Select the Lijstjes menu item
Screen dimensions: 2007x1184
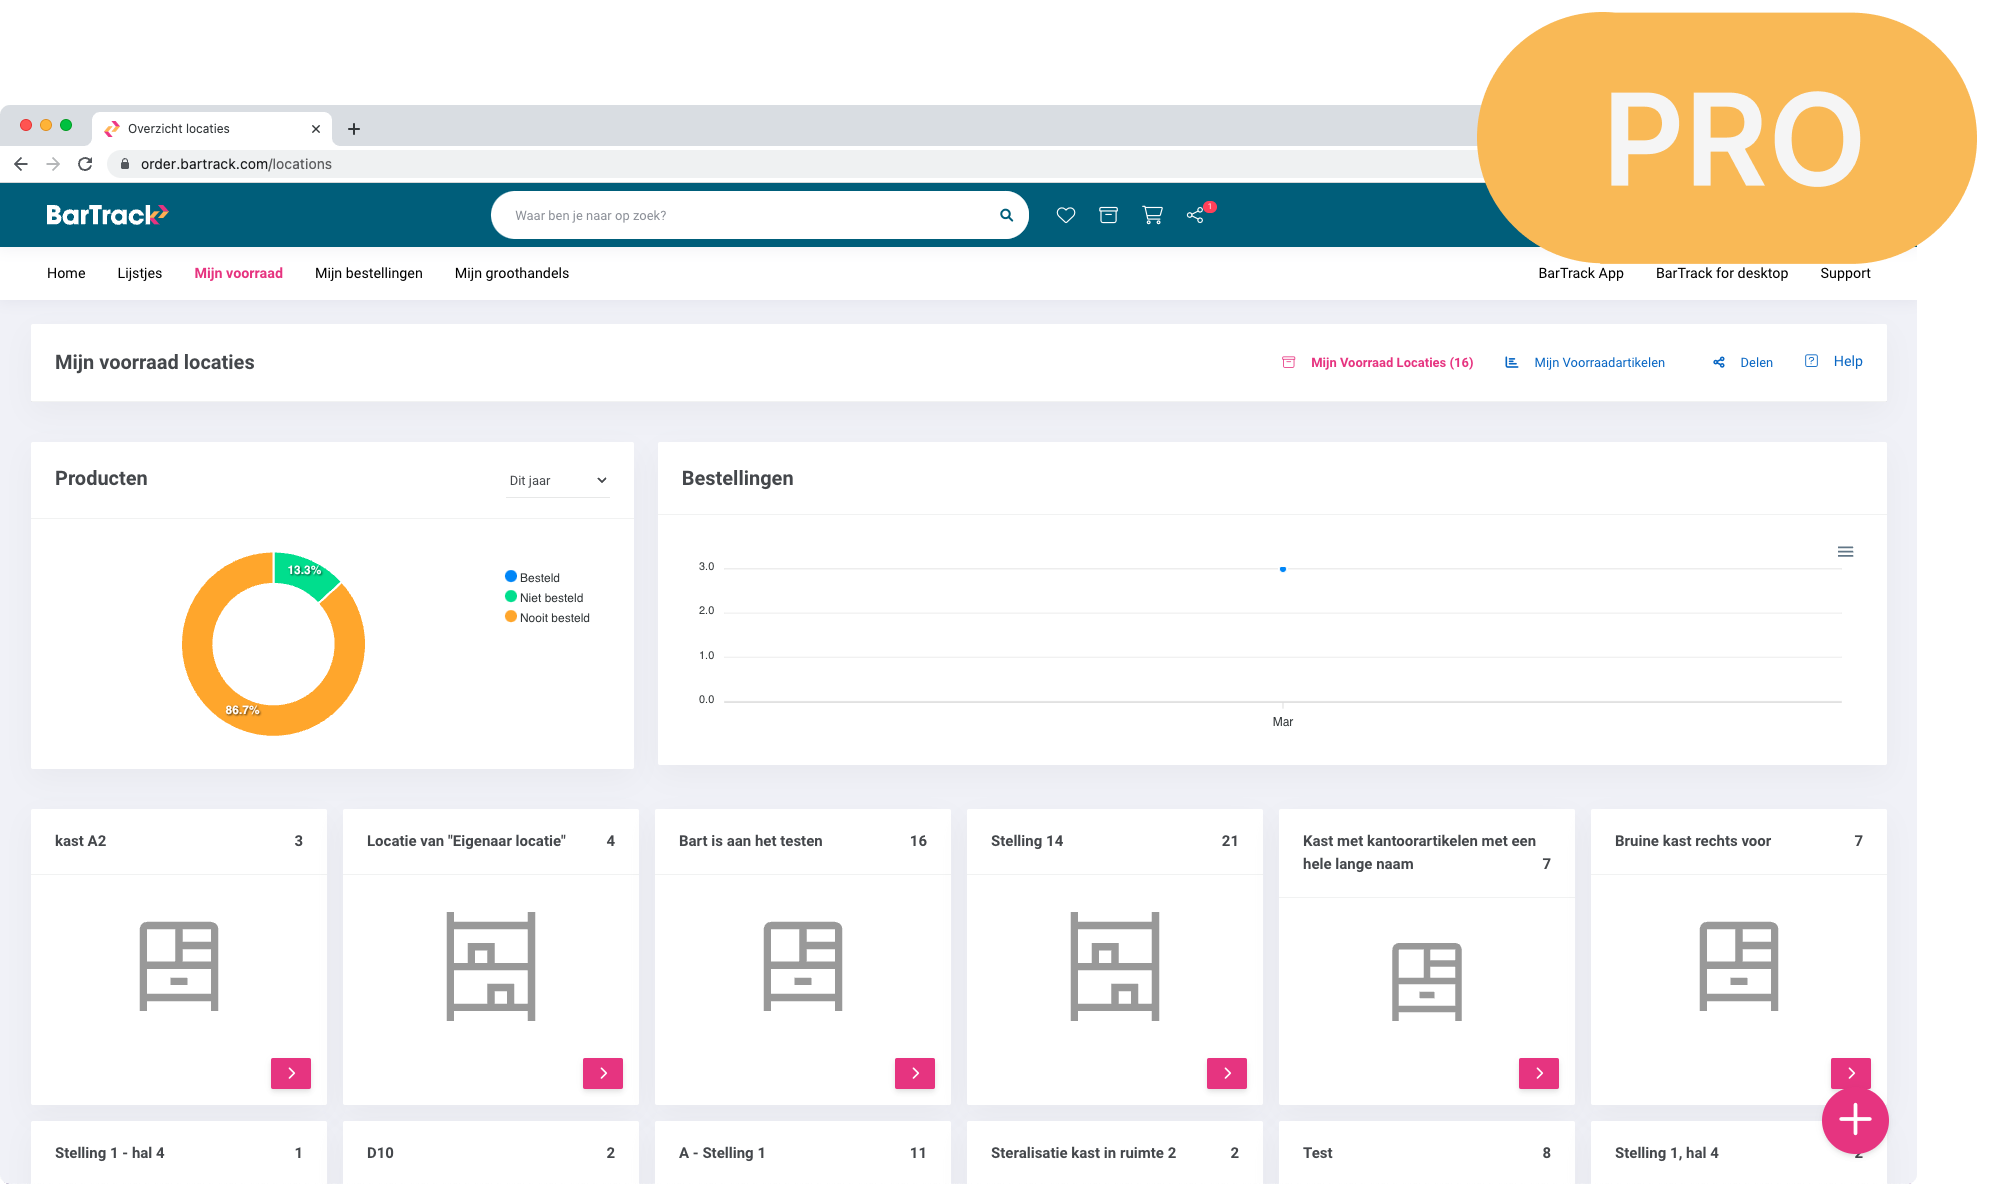140,273
